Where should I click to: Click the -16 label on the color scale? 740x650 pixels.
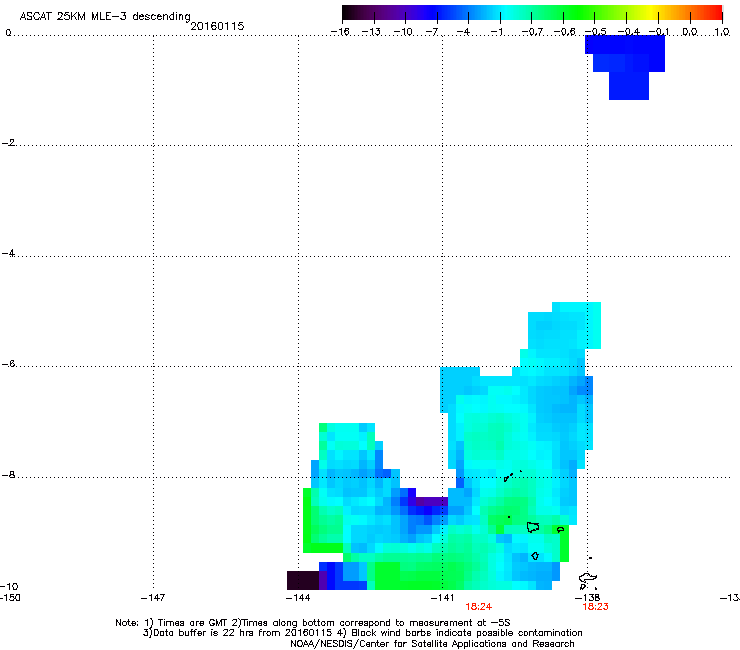click(x=340, y=32)
